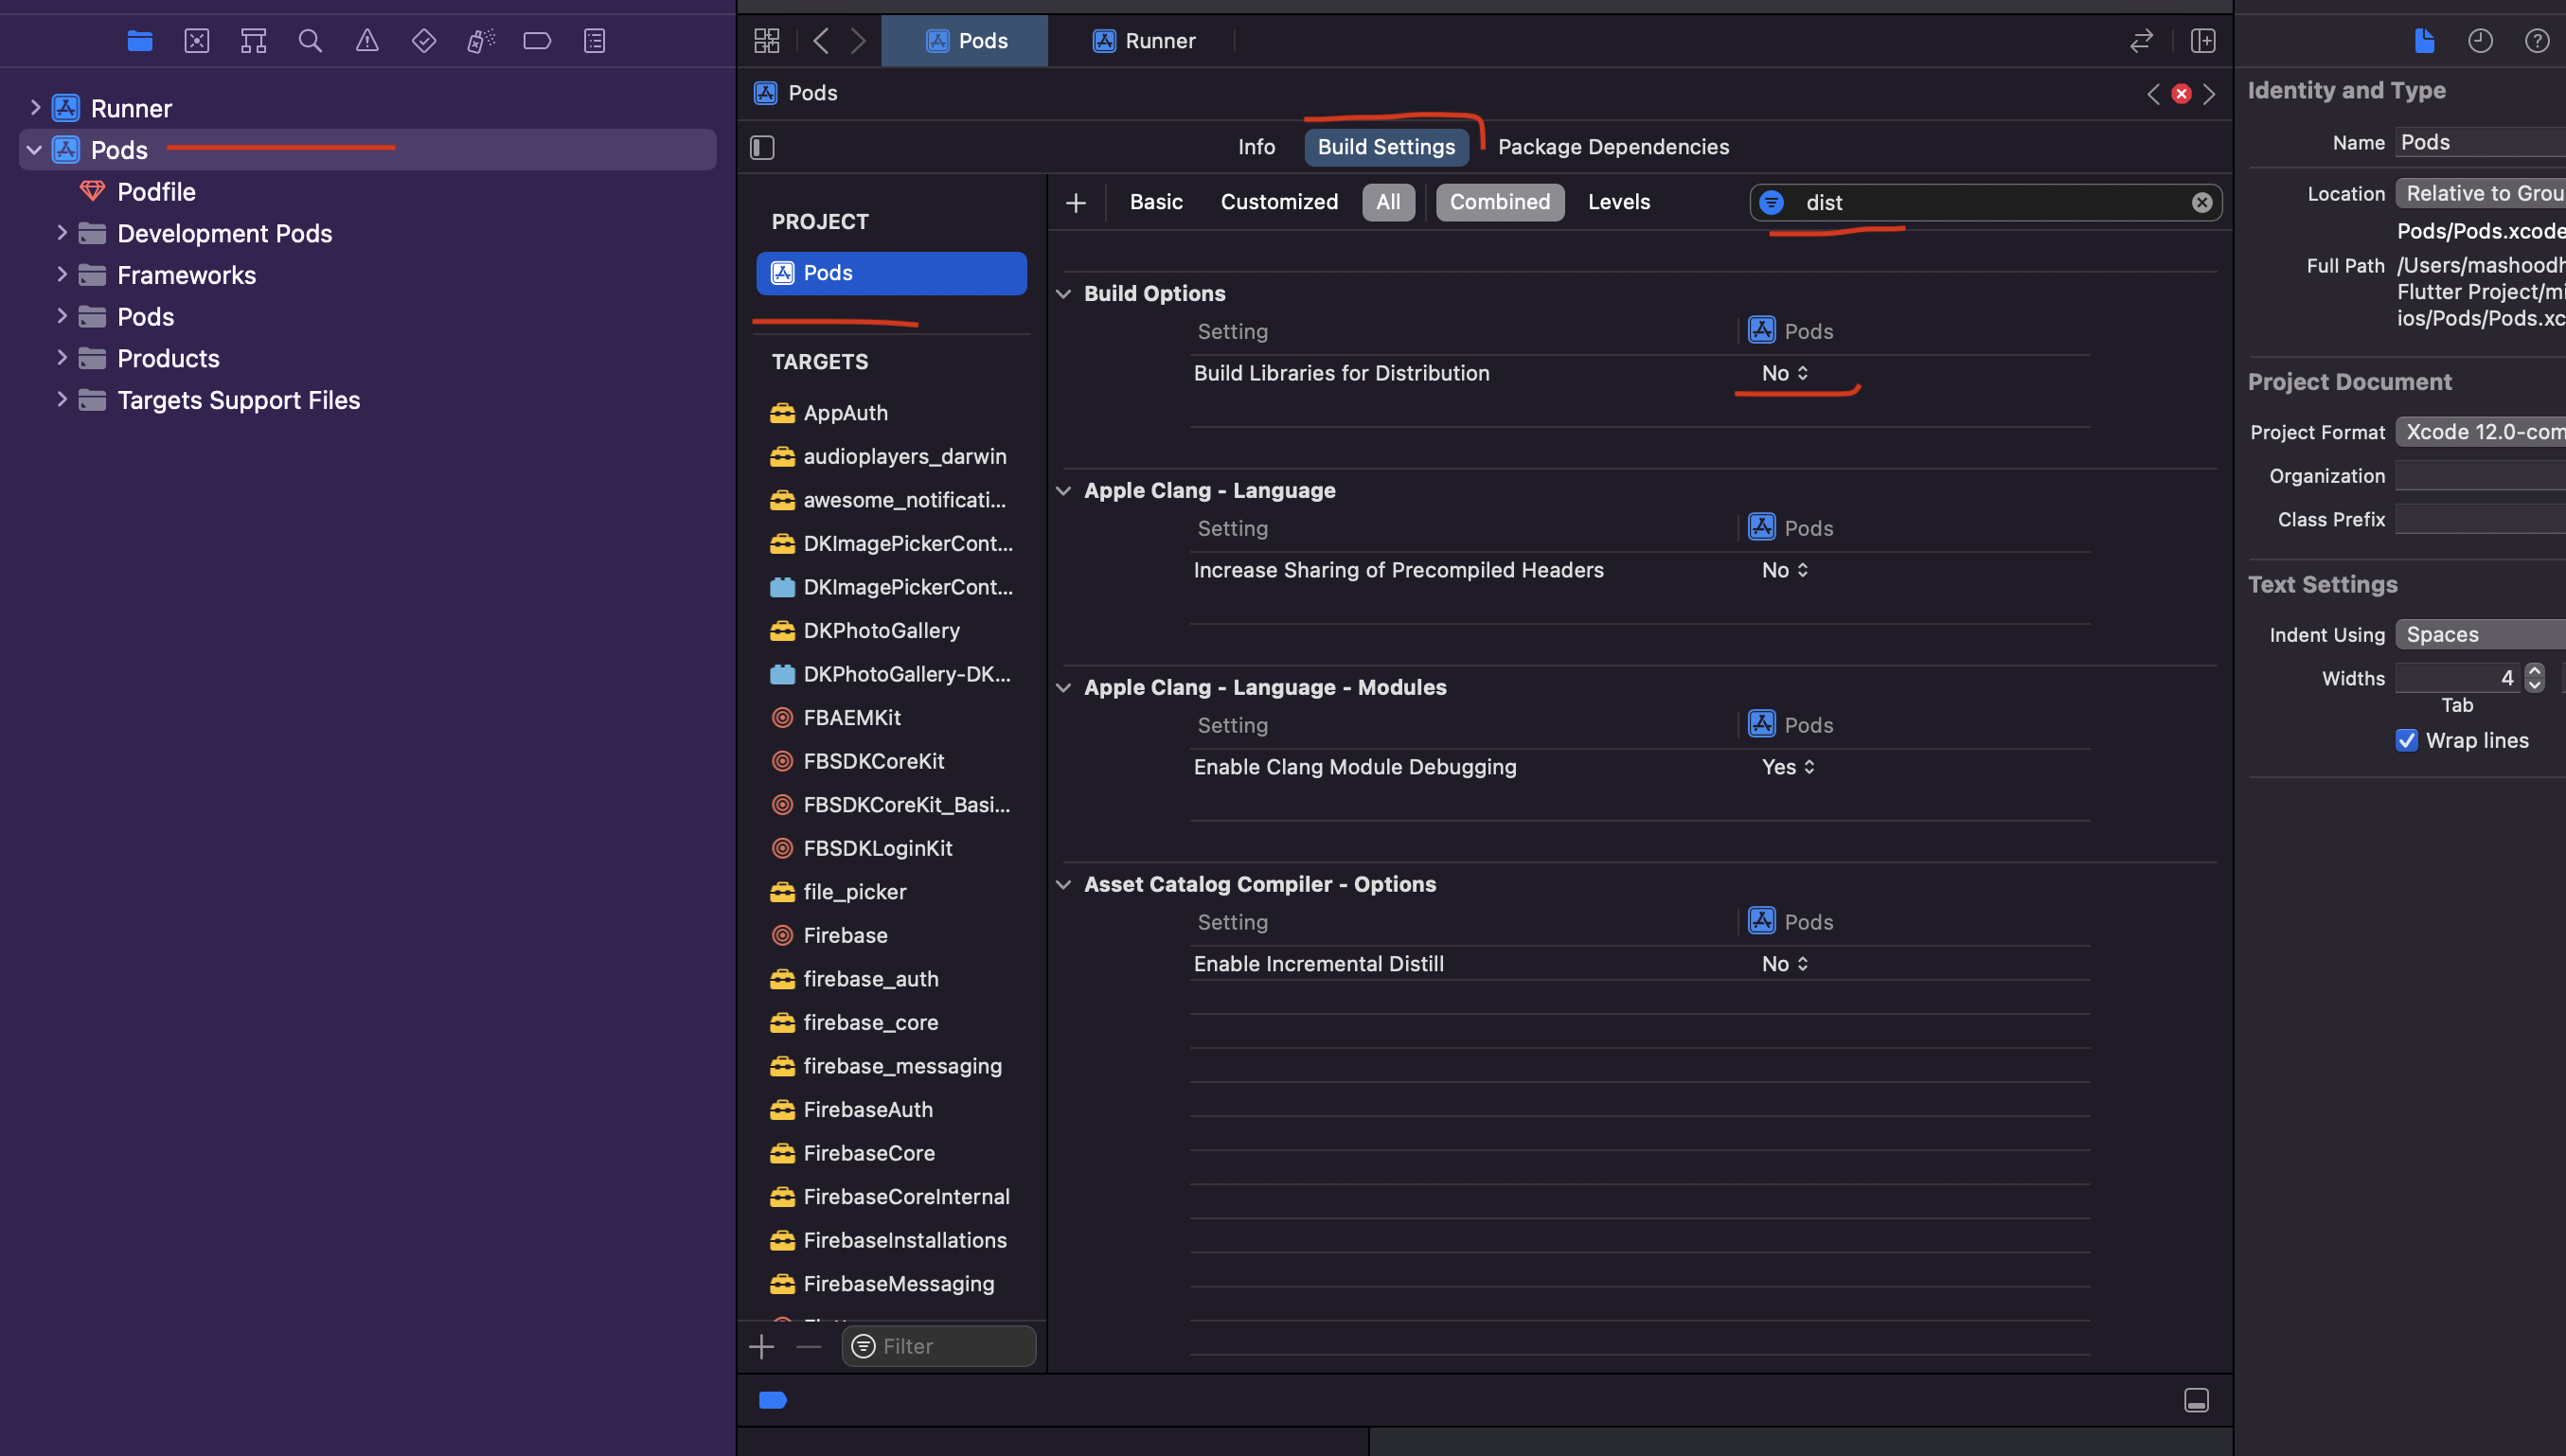Click the red error indicator
This screenshot has height=1456, width=2566.
point(2182,94)
